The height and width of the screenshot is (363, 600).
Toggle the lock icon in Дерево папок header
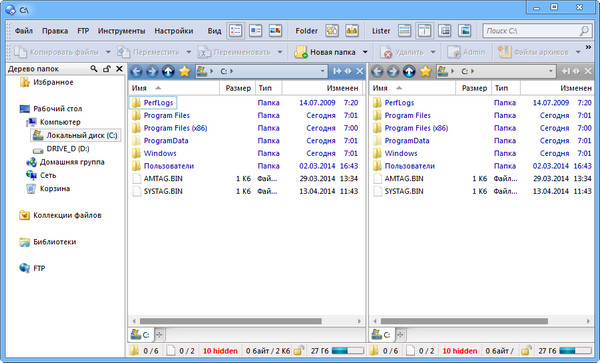(107, 68)
